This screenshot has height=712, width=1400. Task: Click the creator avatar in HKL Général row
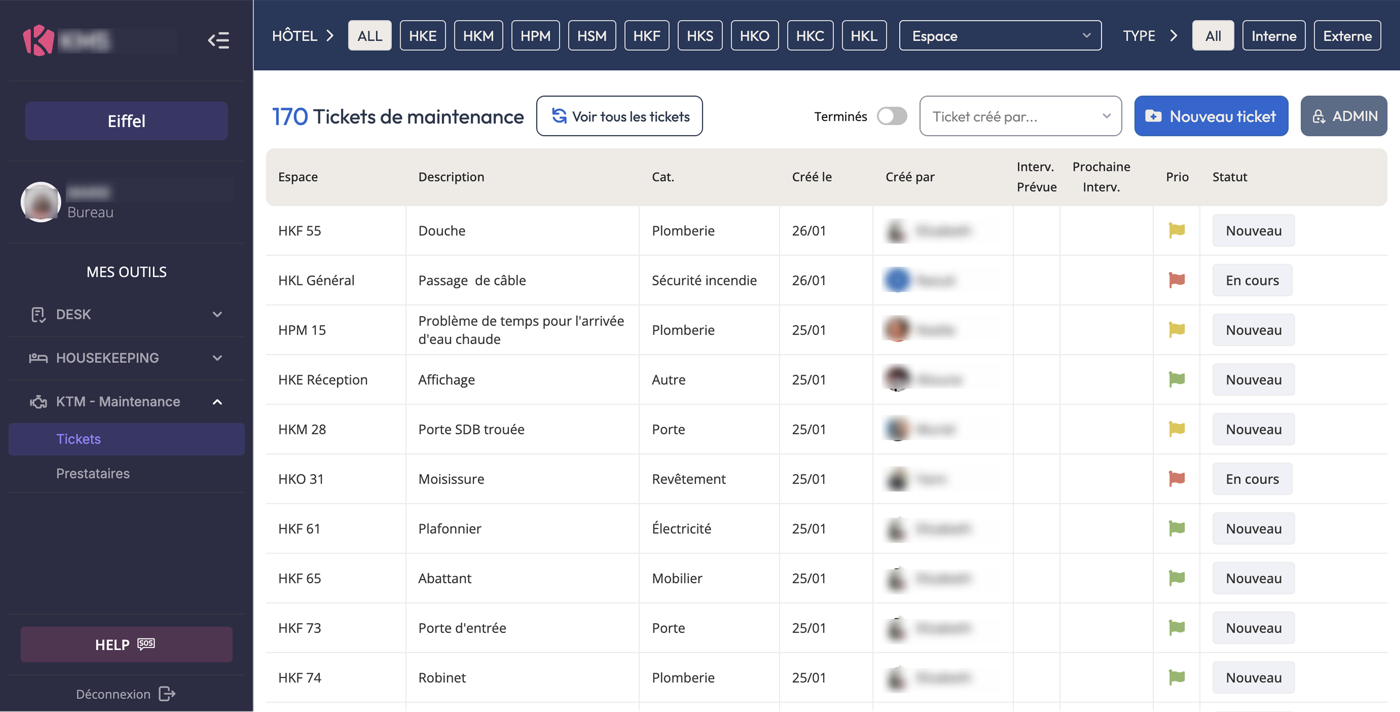[897, 280]
